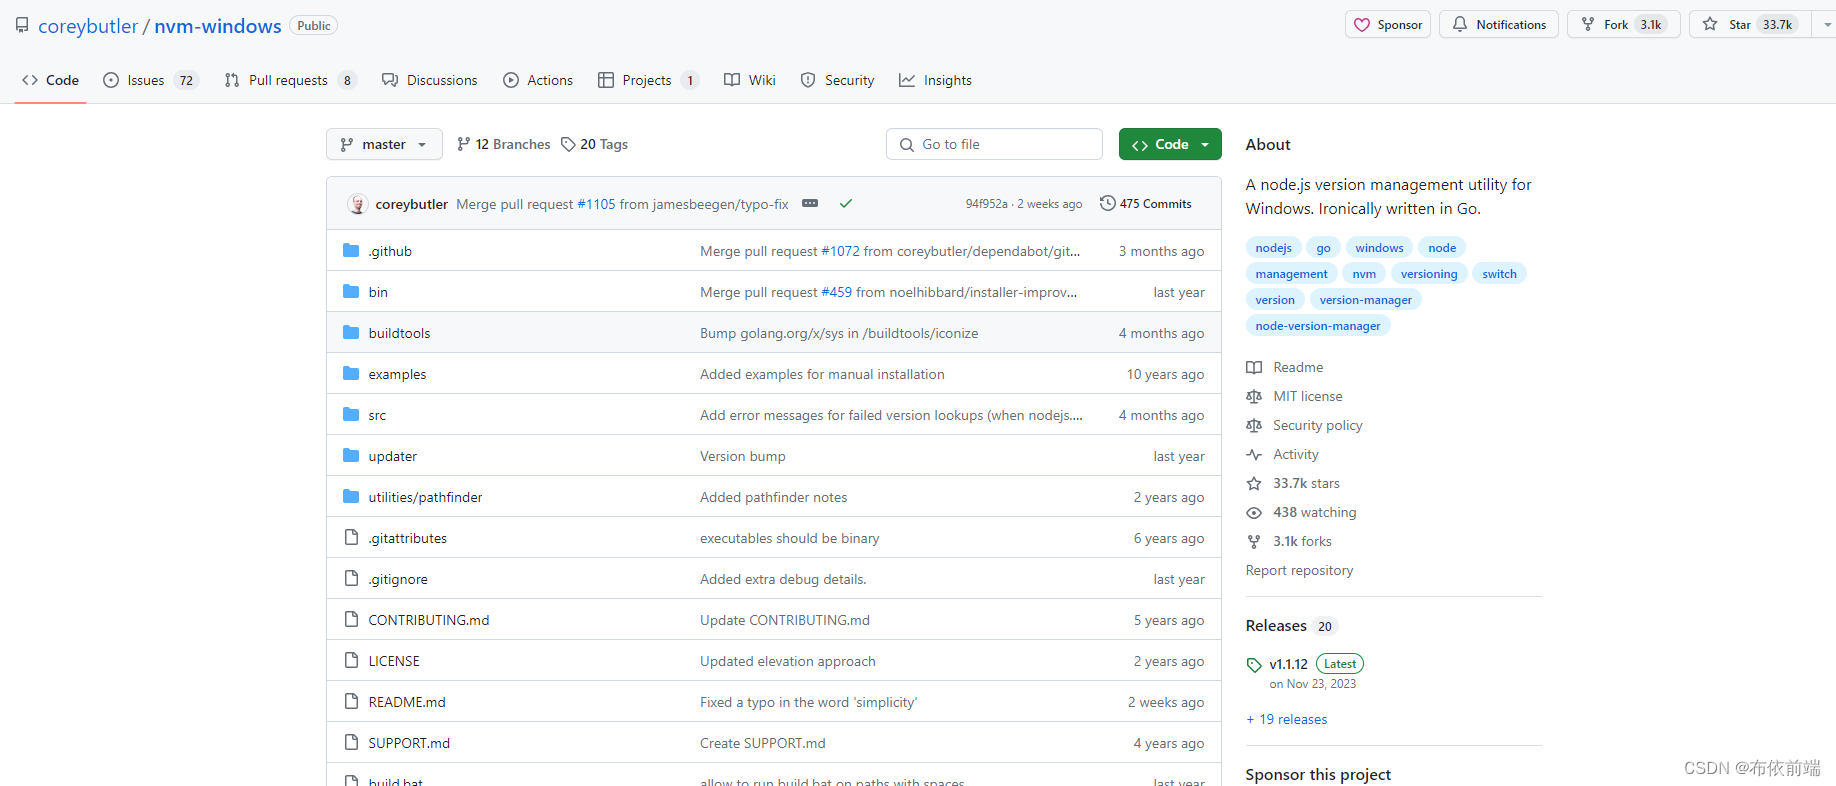Star the nvm-windows repository
Screen dimensions: 1836x786
pos(1751,25)
